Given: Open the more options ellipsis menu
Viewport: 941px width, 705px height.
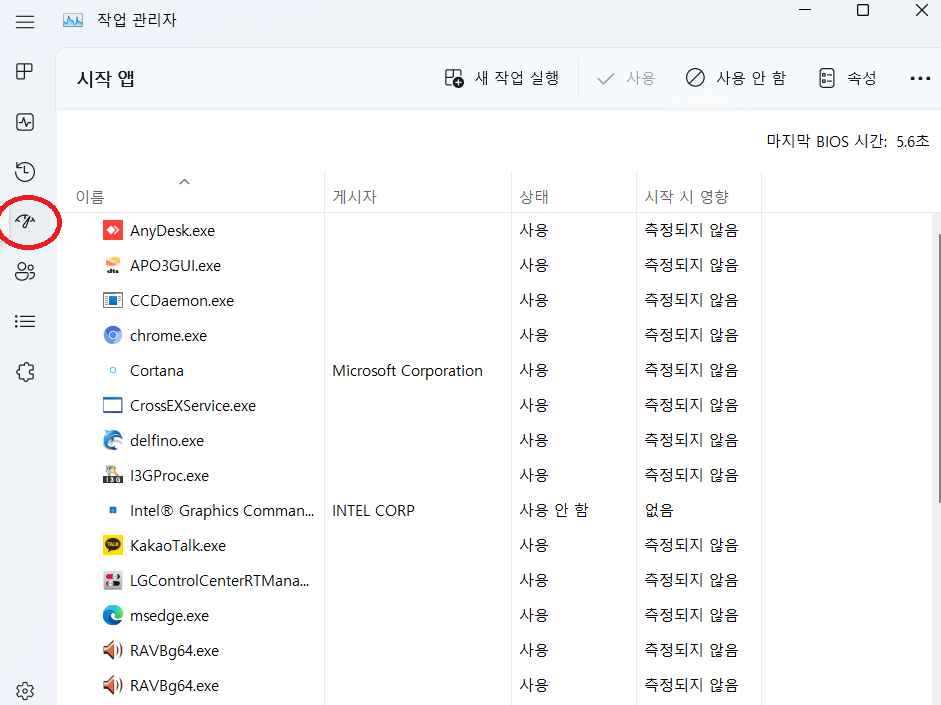Looking at the screenshot, I should 920,78.
